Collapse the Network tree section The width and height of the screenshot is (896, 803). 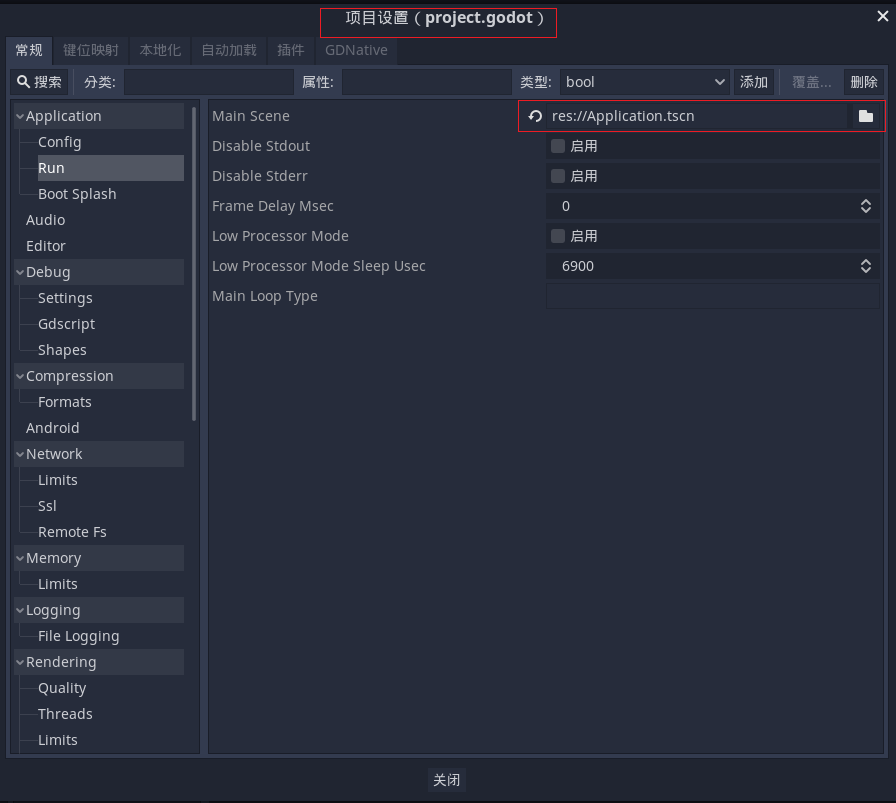(20, 454)
